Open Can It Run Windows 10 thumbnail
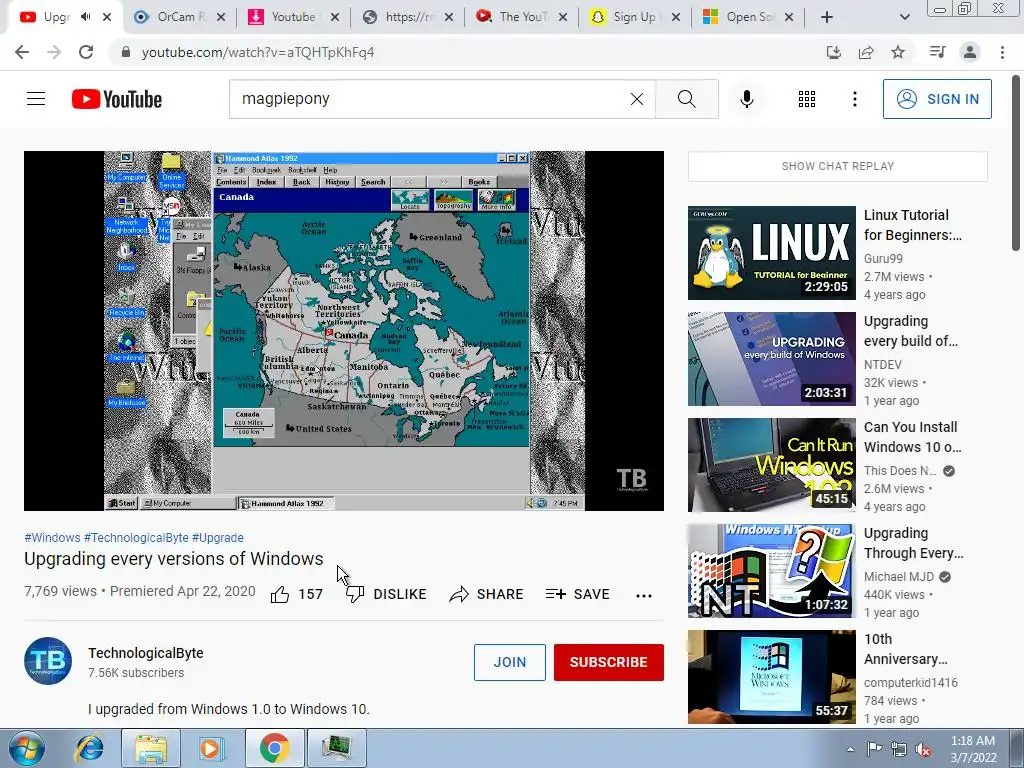The height and width of the screenshot is (768, 1024). point(772,465)
